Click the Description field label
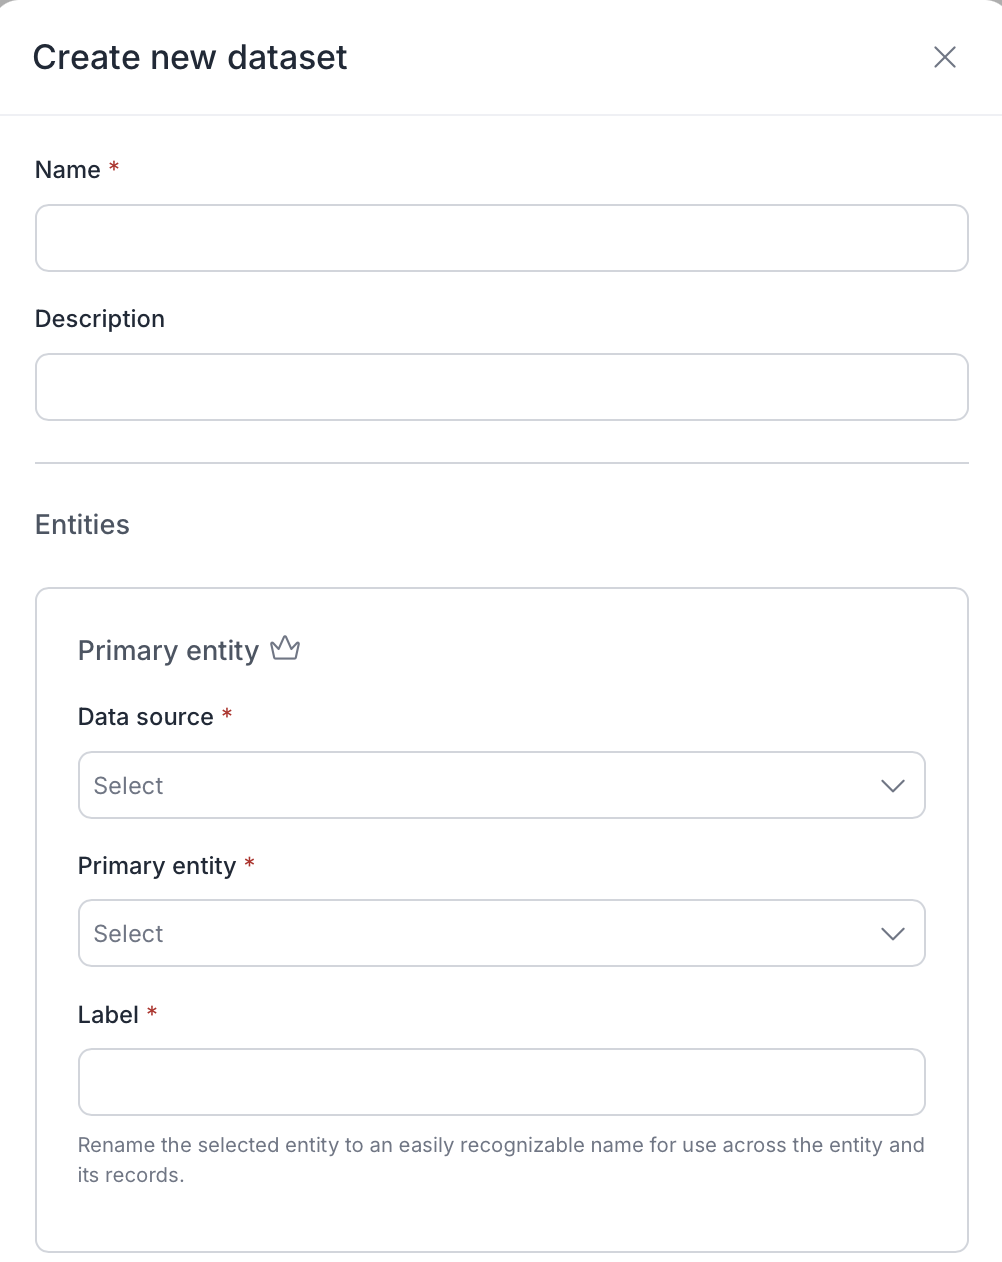This screenshot has width=1002, height=1262. [x=100, y=319]
